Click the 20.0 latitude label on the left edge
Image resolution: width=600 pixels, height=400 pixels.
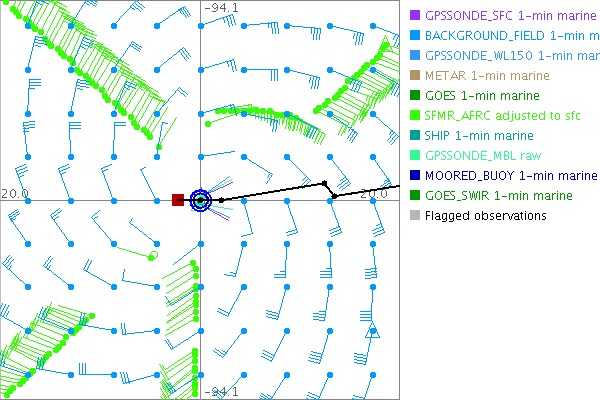click(15, 193)
